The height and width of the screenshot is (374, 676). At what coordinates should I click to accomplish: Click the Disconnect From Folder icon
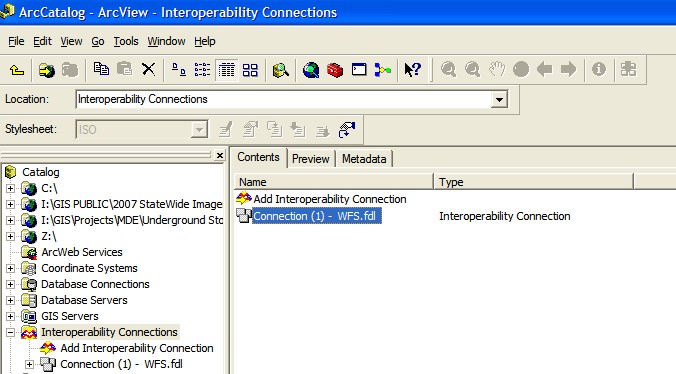coord(70,69)
